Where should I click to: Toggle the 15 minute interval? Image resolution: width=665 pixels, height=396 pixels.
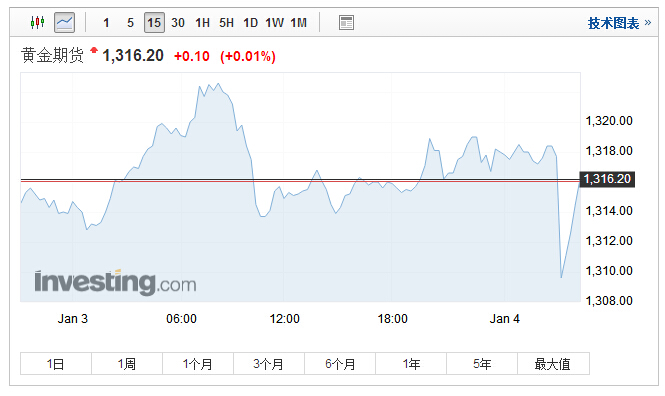(154, 22)
